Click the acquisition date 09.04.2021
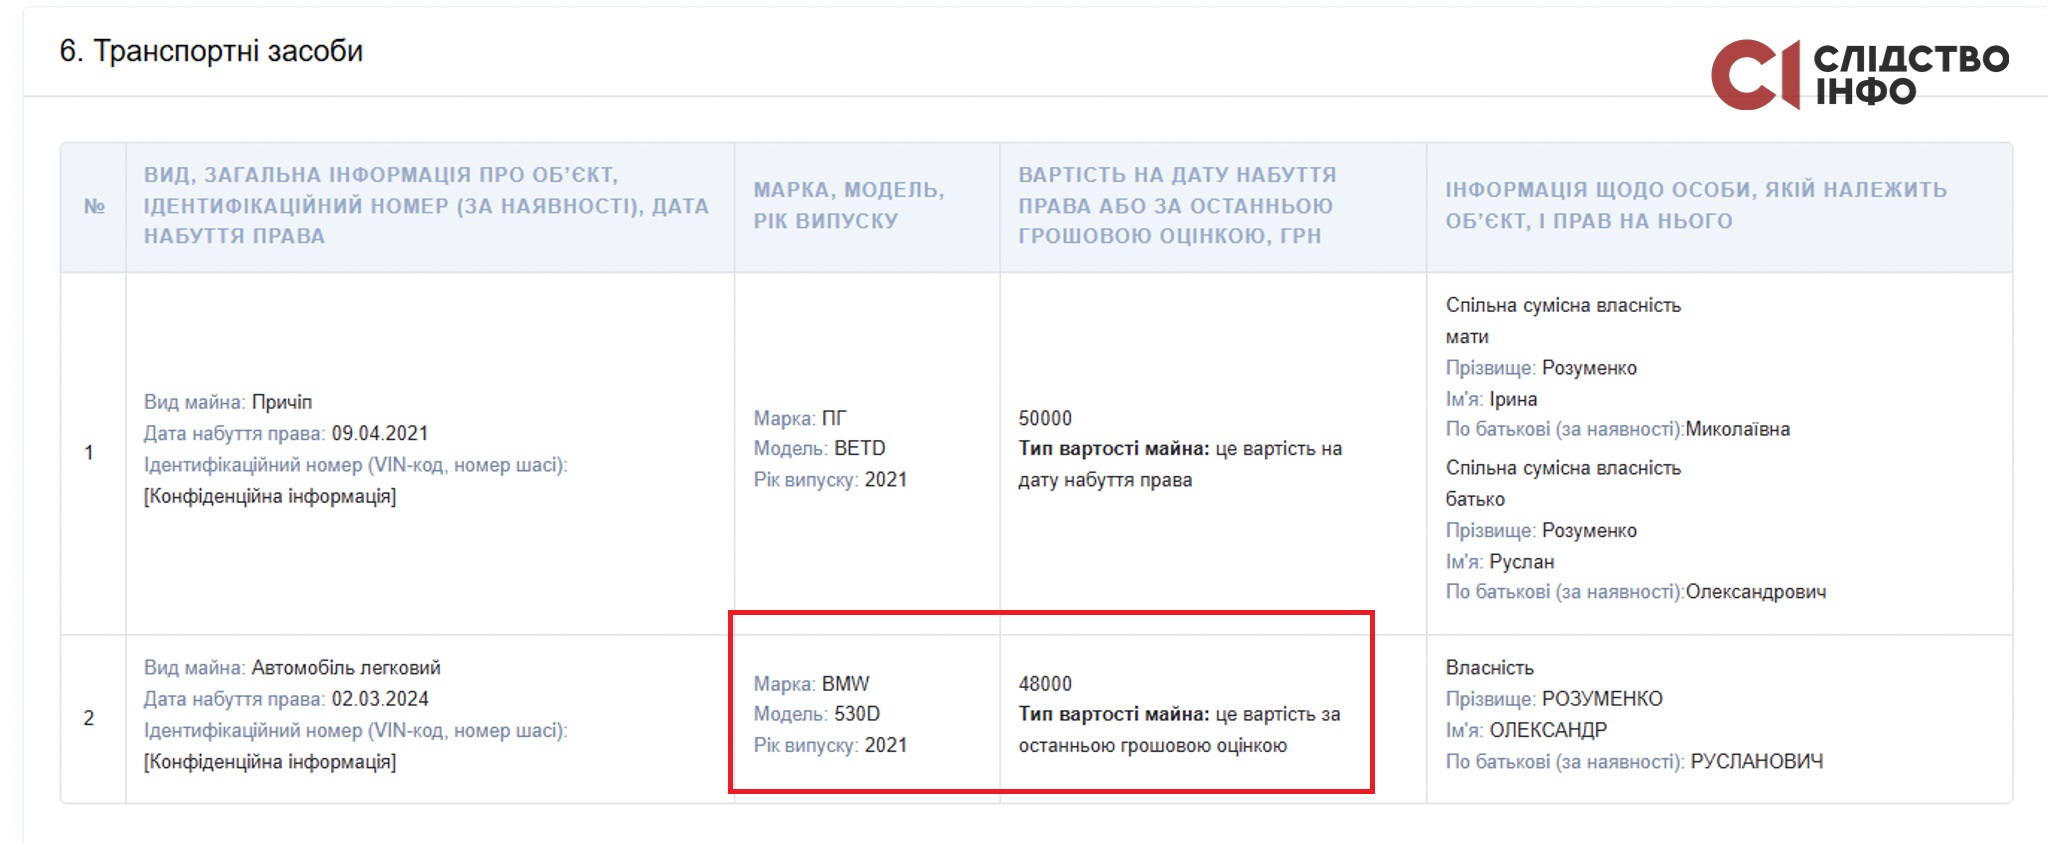2048x843 pixels. 380,433
